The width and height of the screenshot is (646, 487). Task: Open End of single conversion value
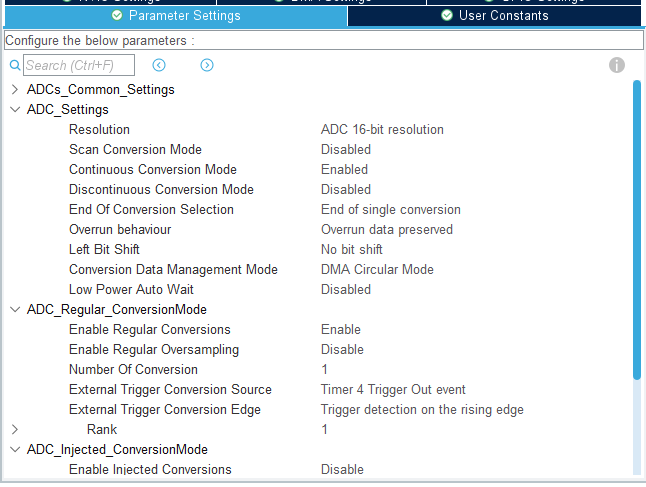coord(391,210)
